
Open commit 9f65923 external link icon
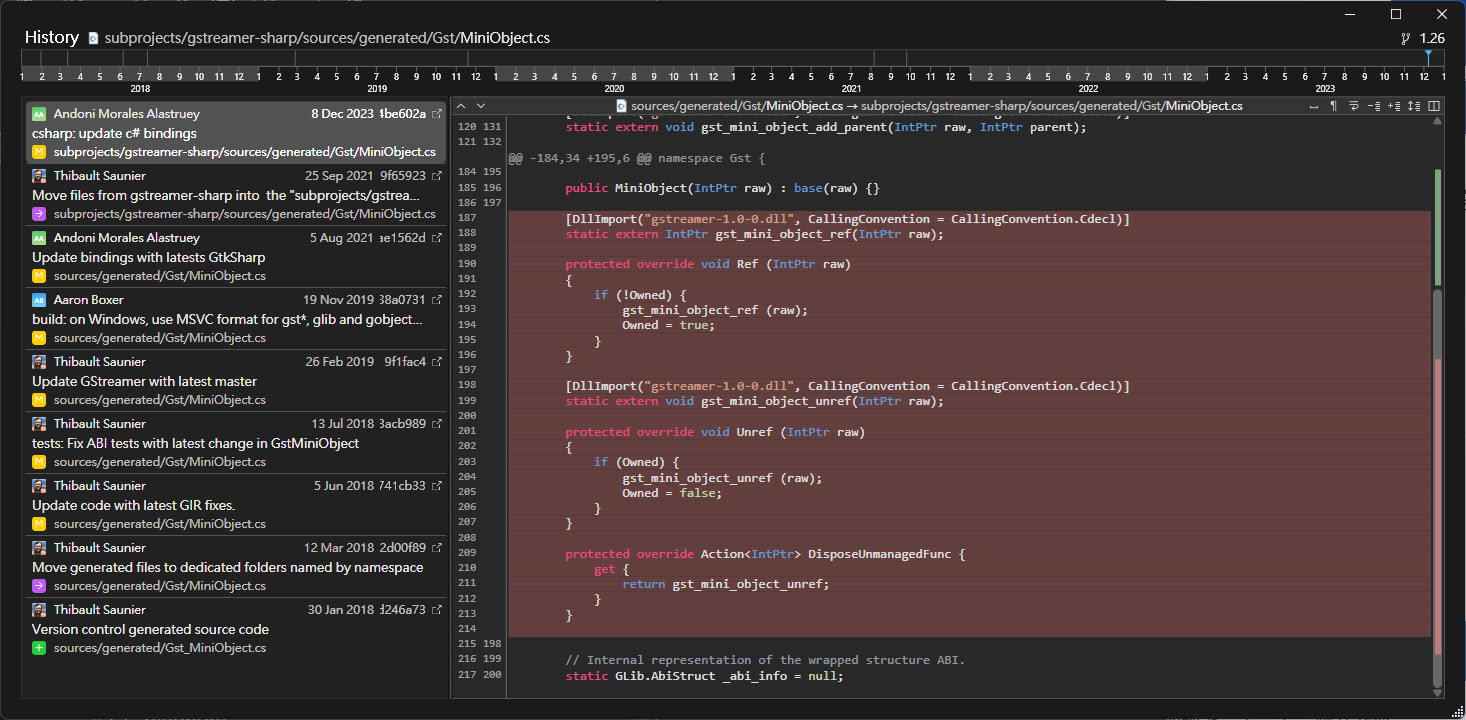(436, 176)
